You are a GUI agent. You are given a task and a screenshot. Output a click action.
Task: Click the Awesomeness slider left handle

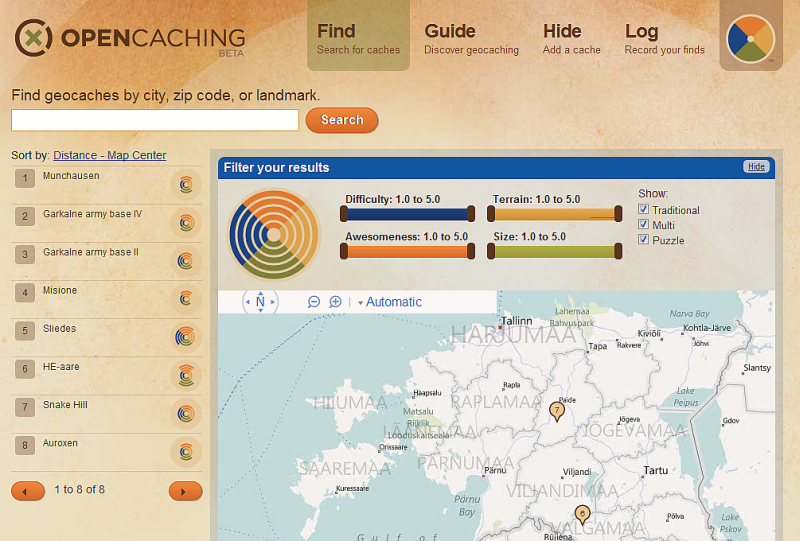click(x=344, y=251)
